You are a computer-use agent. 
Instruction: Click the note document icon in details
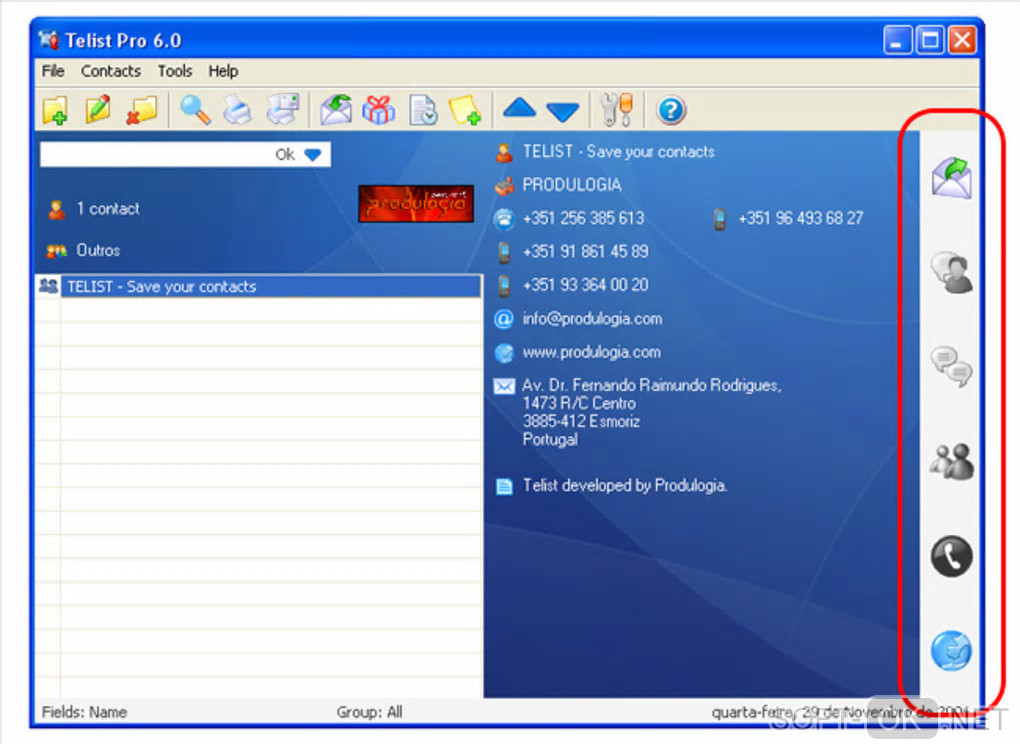pos(503,486)
